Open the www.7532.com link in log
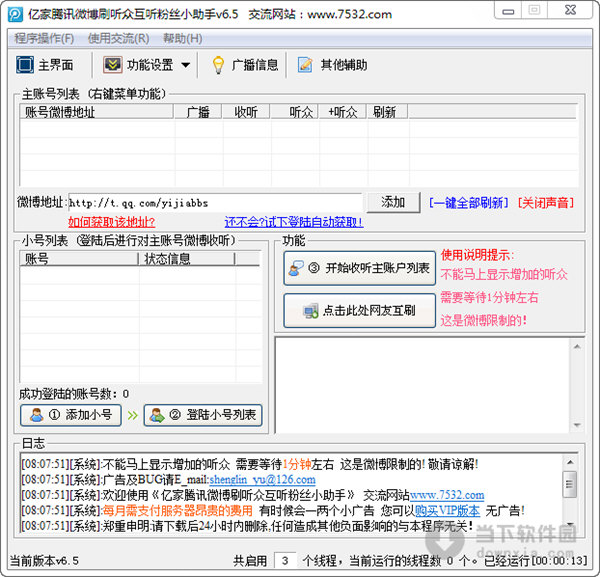Image resolution: width=600 pixels, height=577 pixels. [447, 495]
